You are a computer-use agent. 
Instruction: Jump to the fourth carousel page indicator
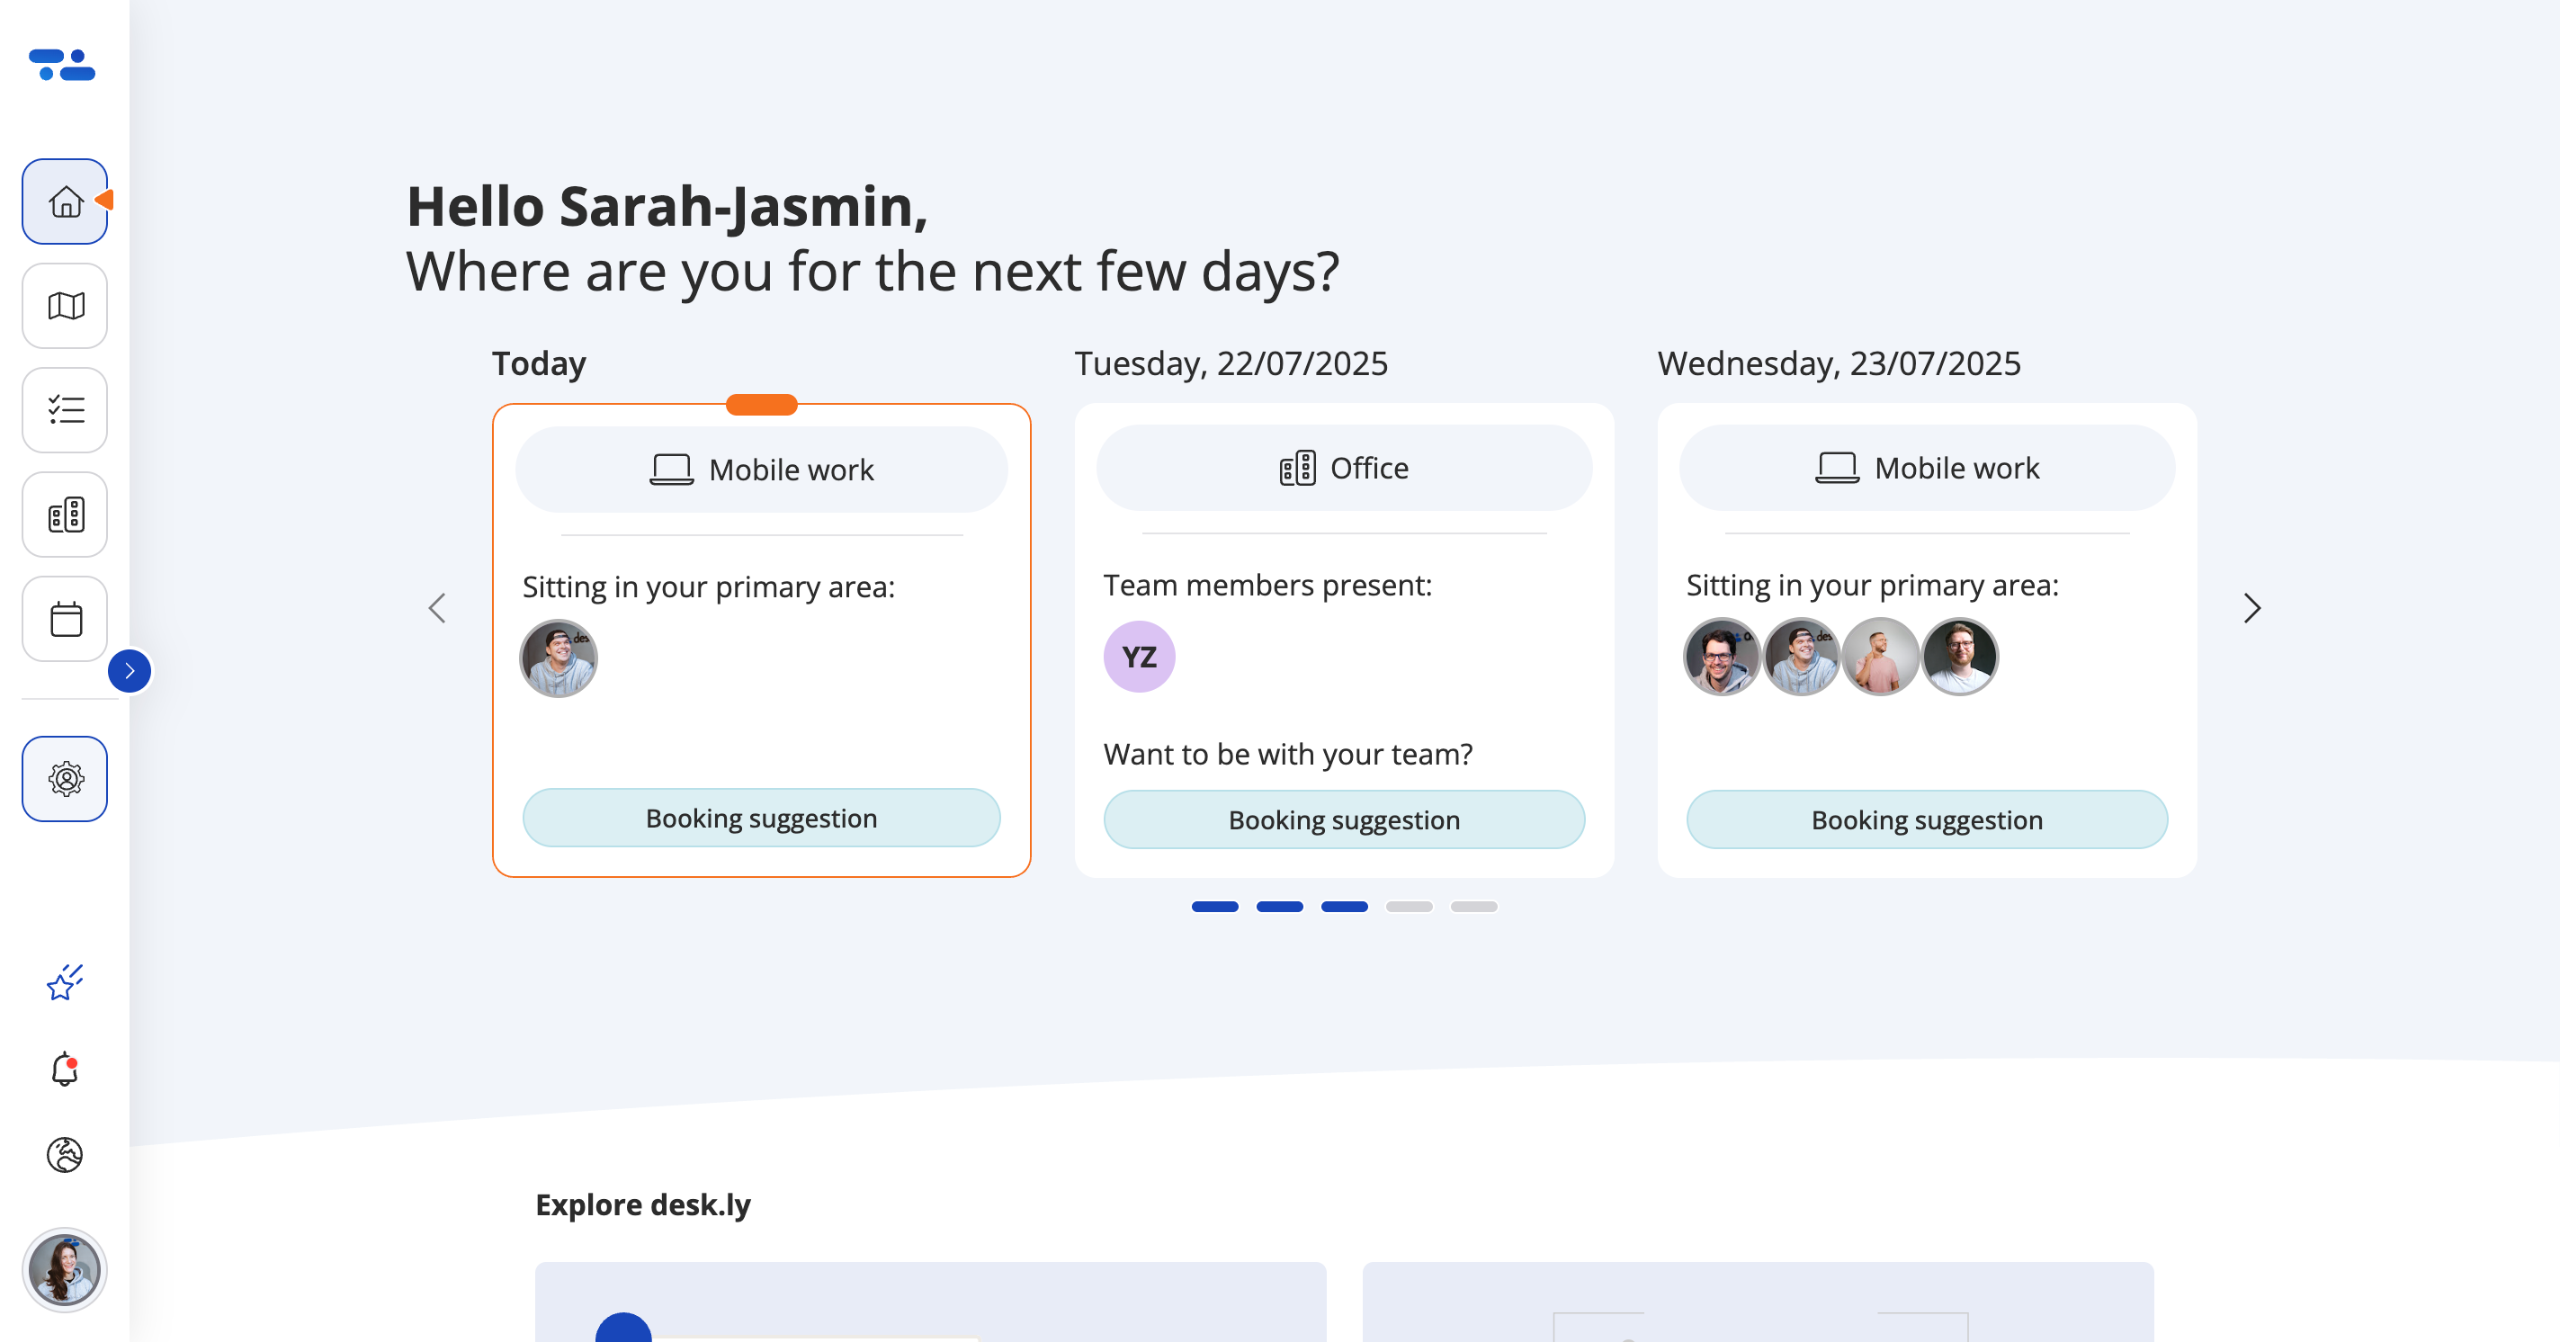(1409, 907)
